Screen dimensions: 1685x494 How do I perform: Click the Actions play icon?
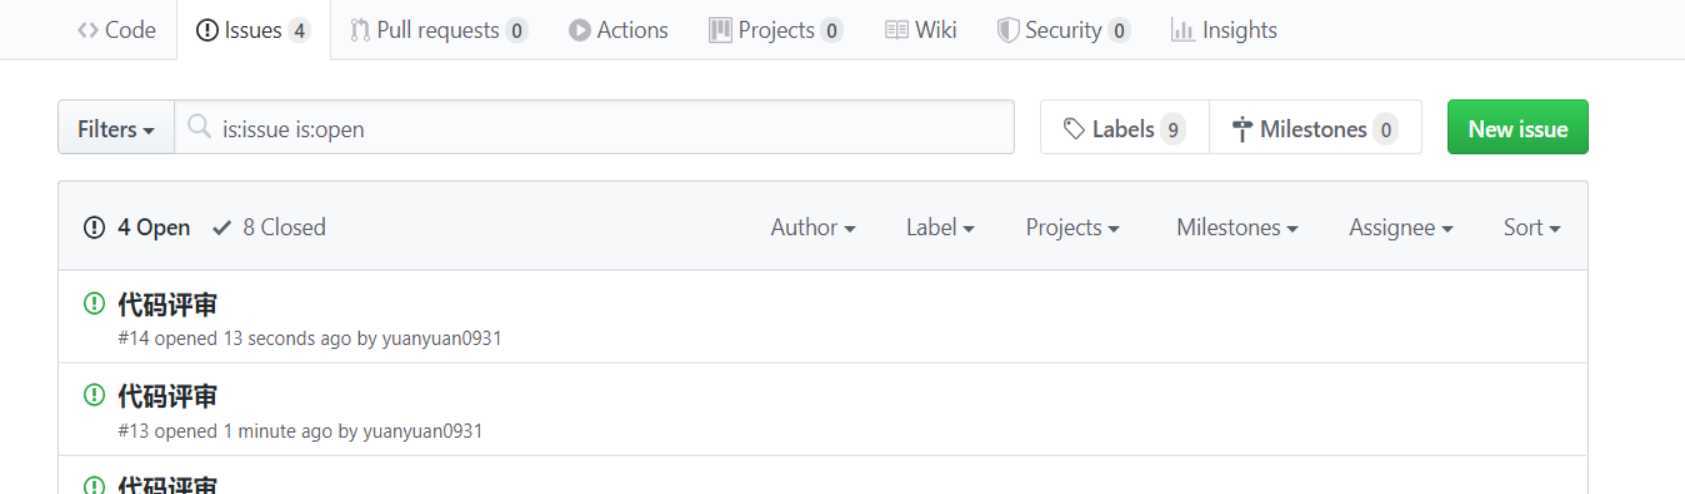(x=579, y=30)
